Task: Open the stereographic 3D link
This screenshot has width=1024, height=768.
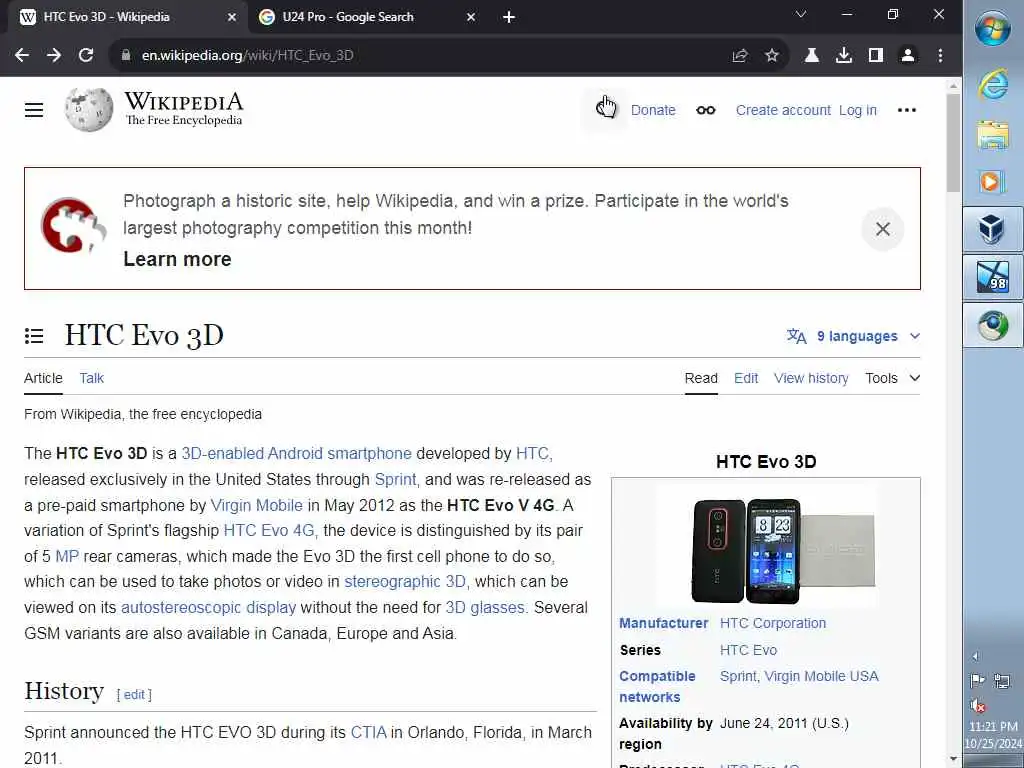Action: pyautogui.click(x=405, y=581)
